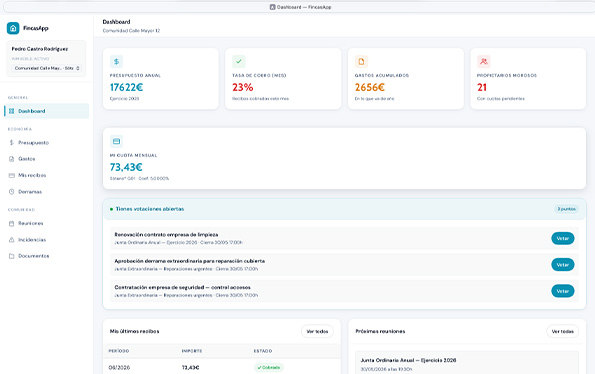Click the dollar icon on Presupuesto Anual card
Screen dimensions: 595x374
coord(116,61)
